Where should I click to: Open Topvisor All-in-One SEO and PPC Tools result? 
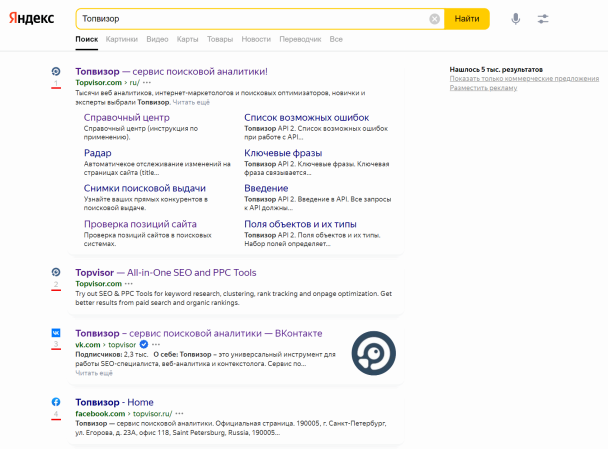(x=166, y=272)
